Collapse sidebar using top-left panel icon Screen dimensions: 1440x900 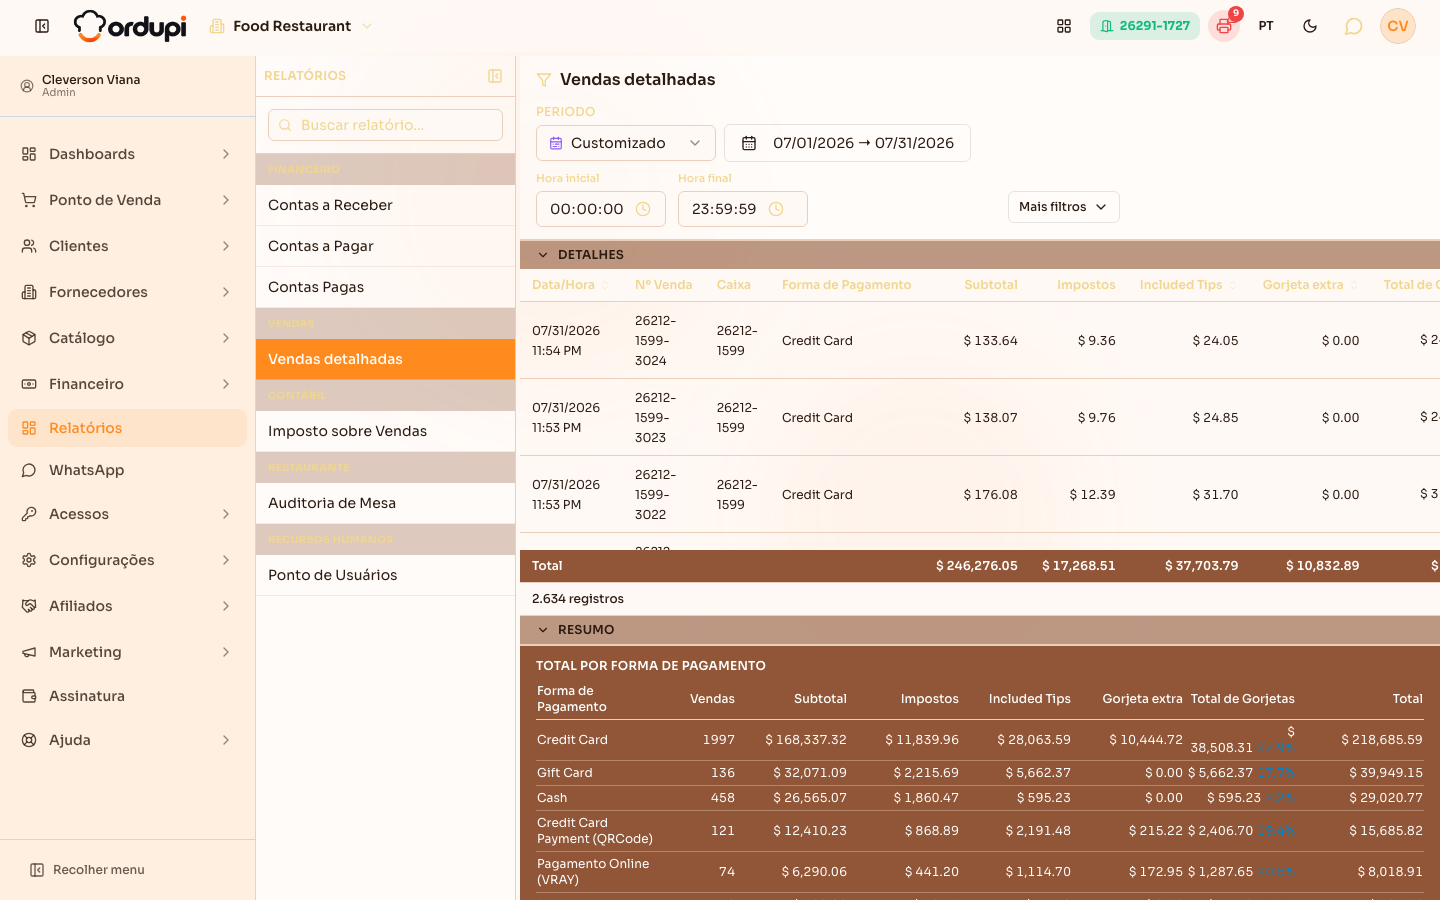42,26
